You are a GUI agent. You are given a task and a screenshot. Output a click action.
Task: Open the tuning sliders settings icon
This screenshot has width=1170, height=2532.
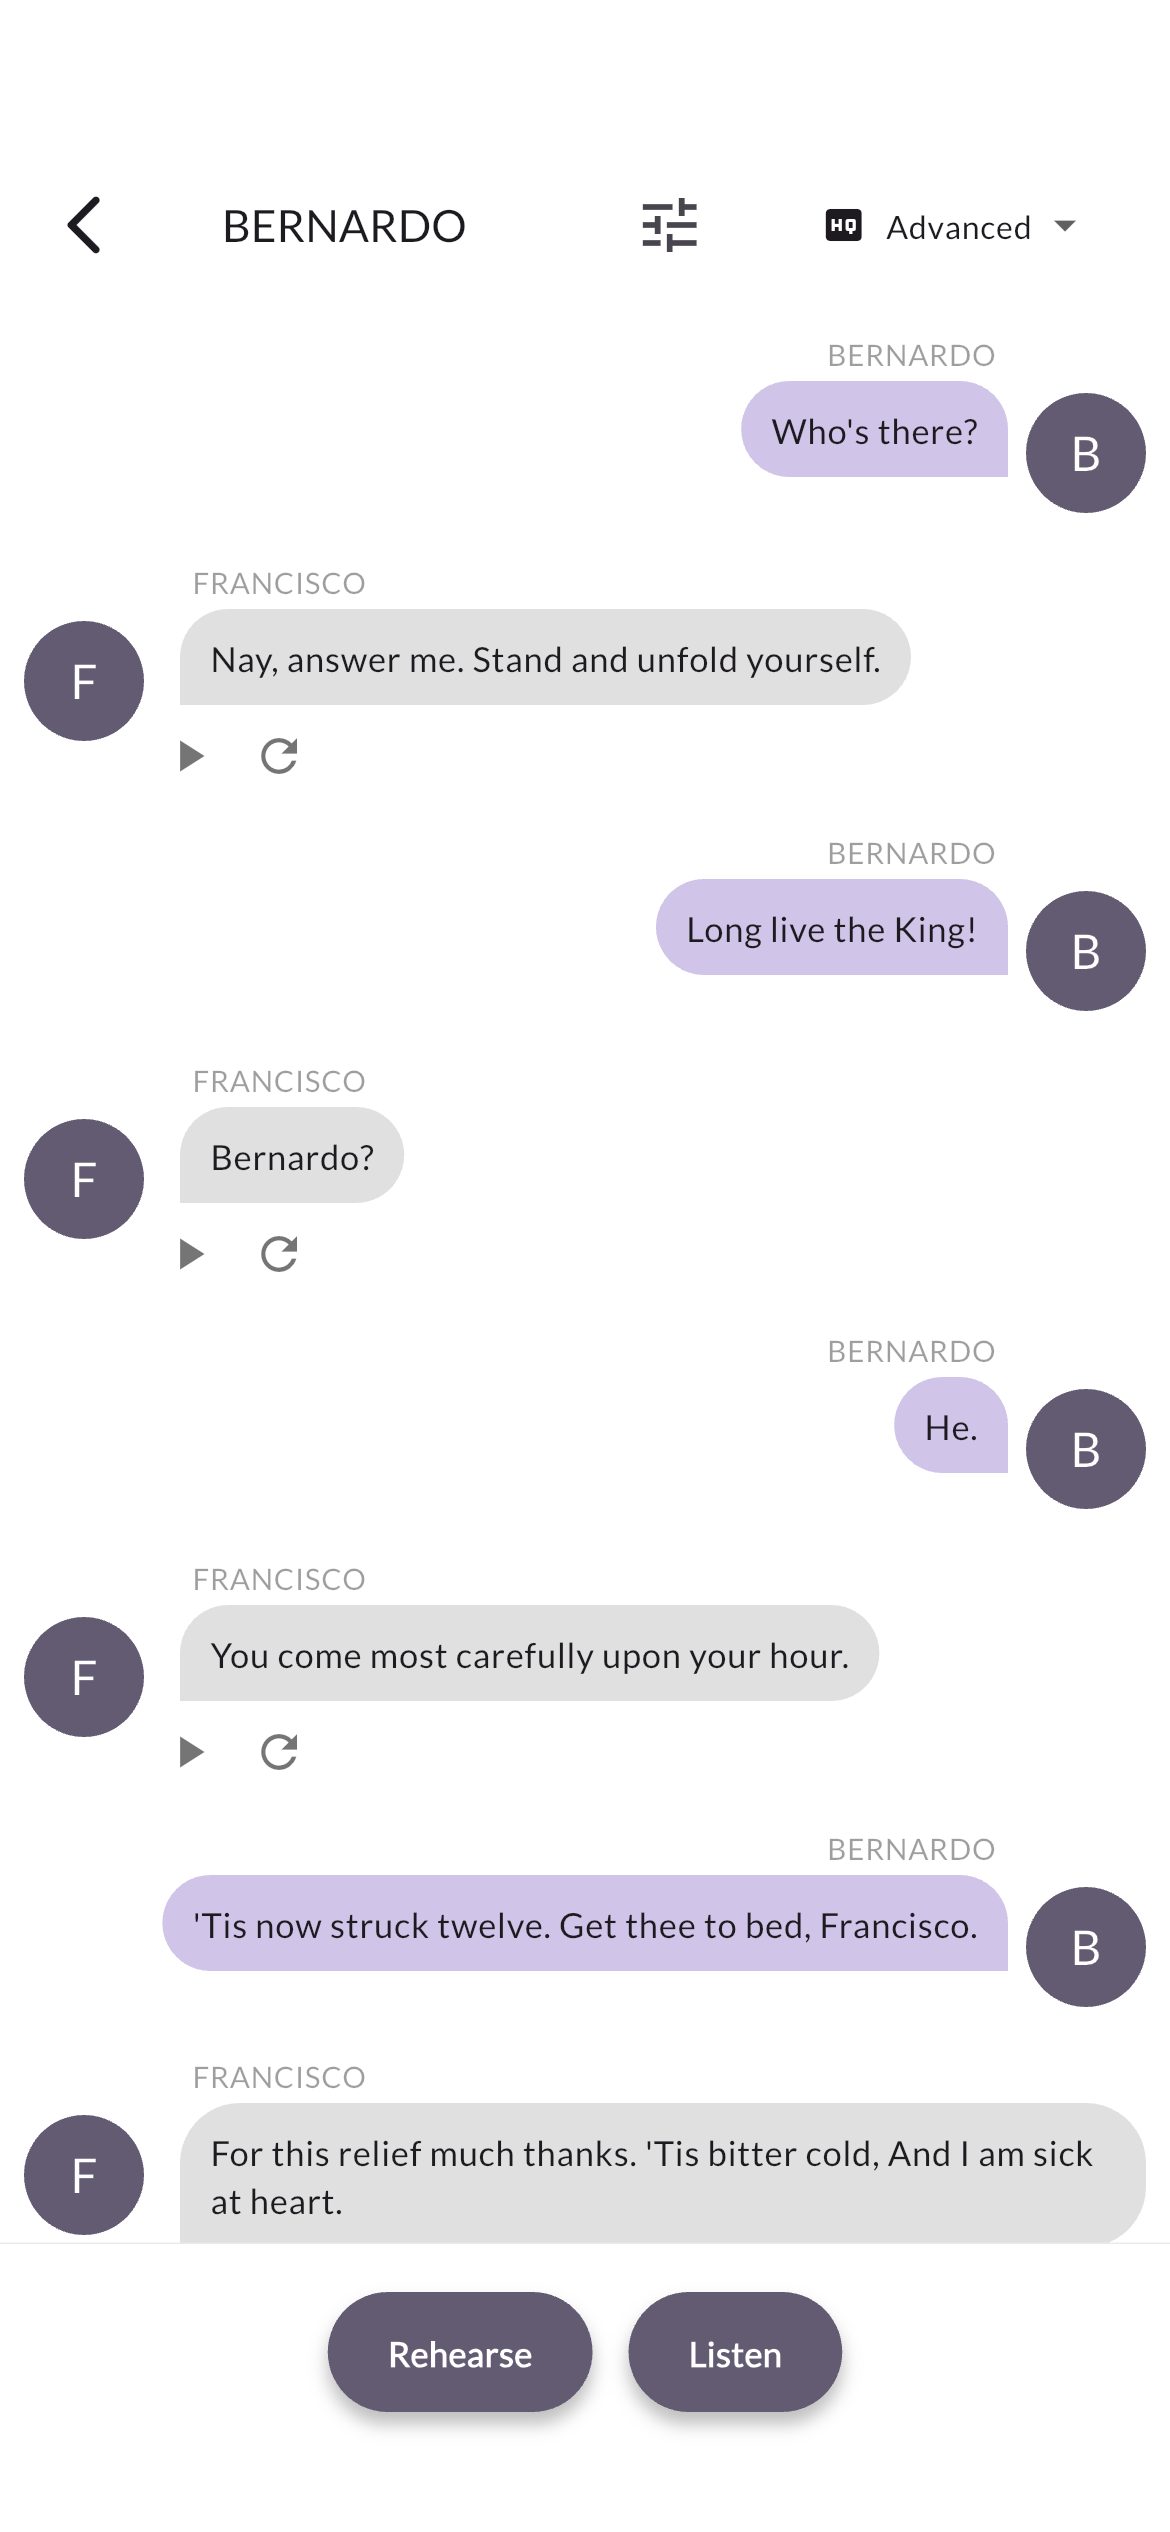tap(669, 225)
